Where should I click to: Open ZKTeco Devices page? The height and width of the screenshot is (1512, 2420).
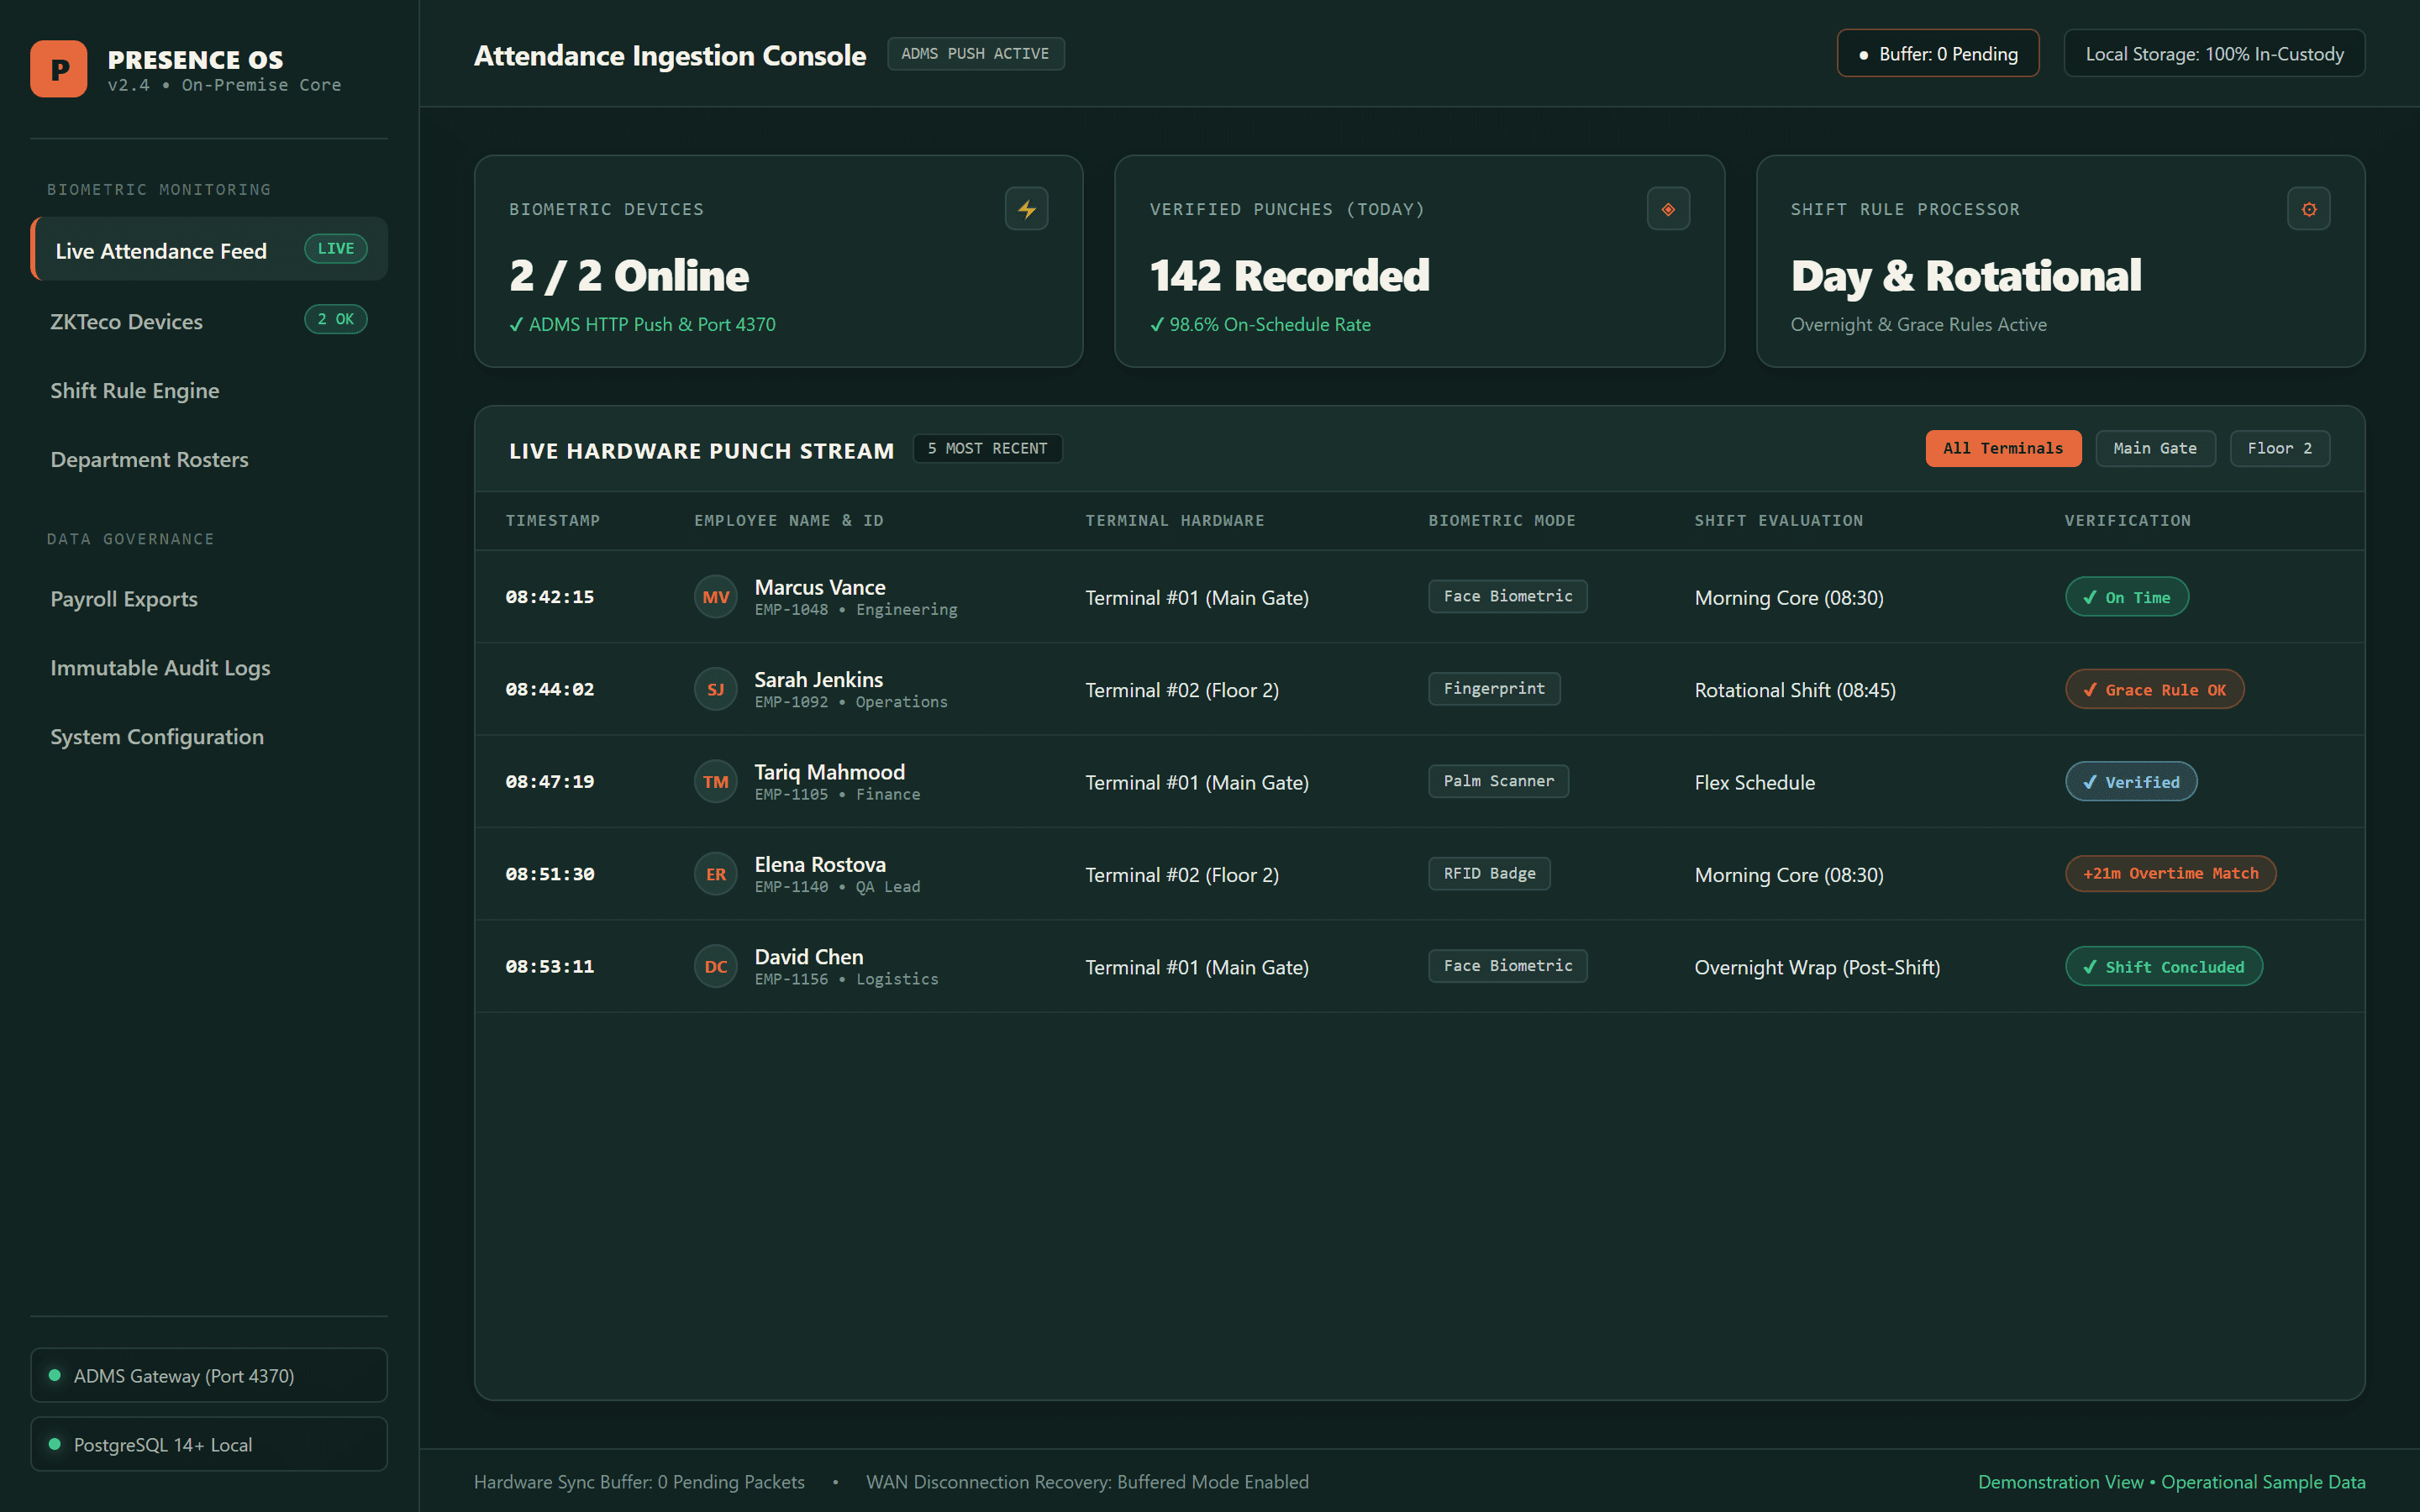click(209, 321)
